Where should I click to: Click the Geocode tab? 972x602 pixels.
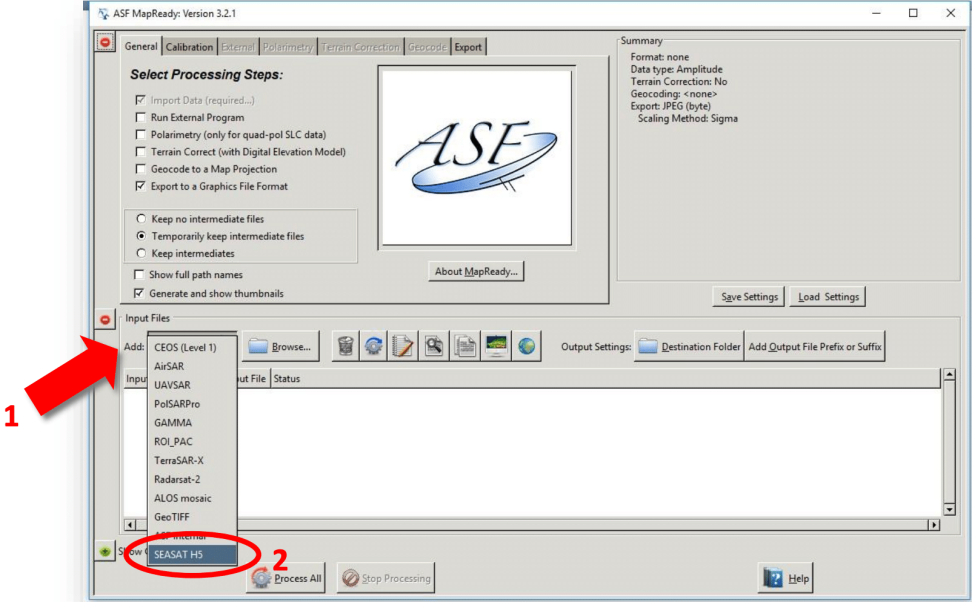[x=427, y=47]
